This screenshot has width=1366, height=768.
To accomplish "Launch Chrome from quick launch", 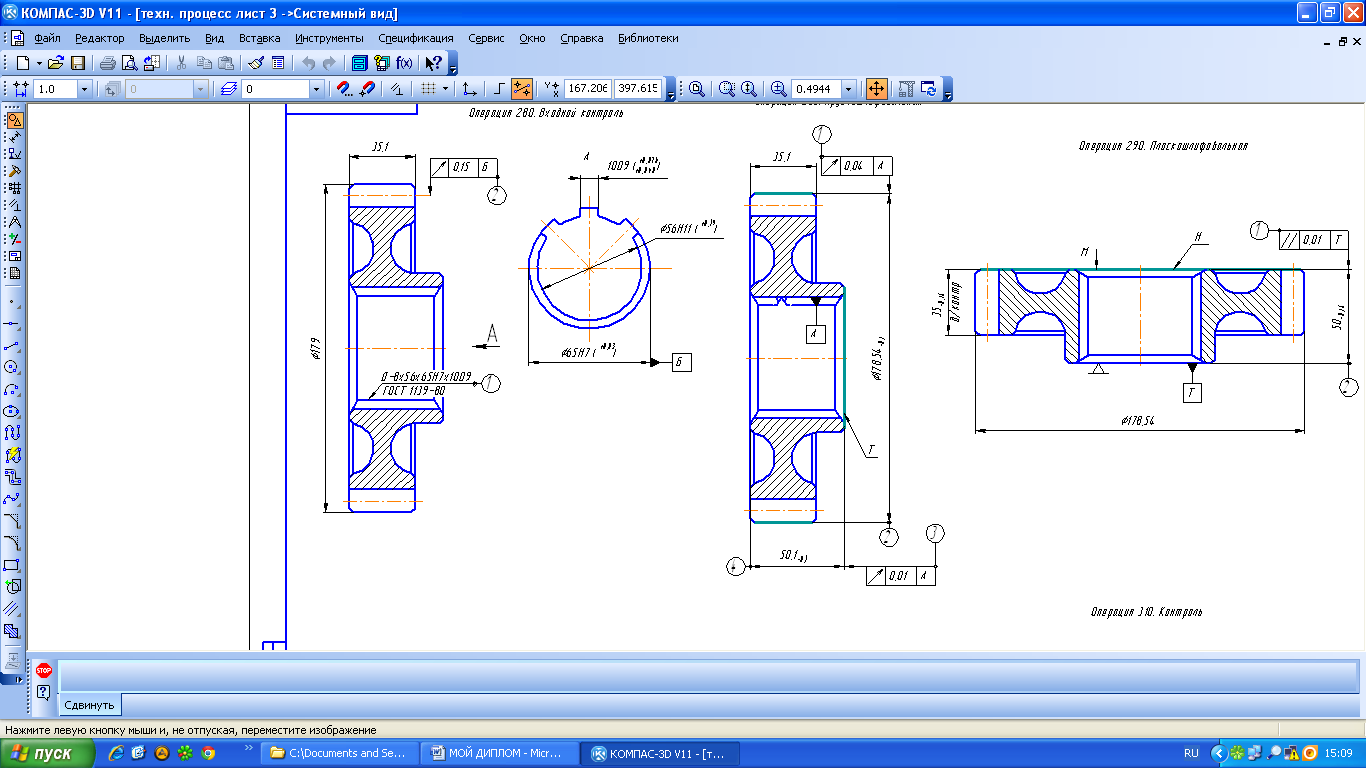I will [209, 754].
